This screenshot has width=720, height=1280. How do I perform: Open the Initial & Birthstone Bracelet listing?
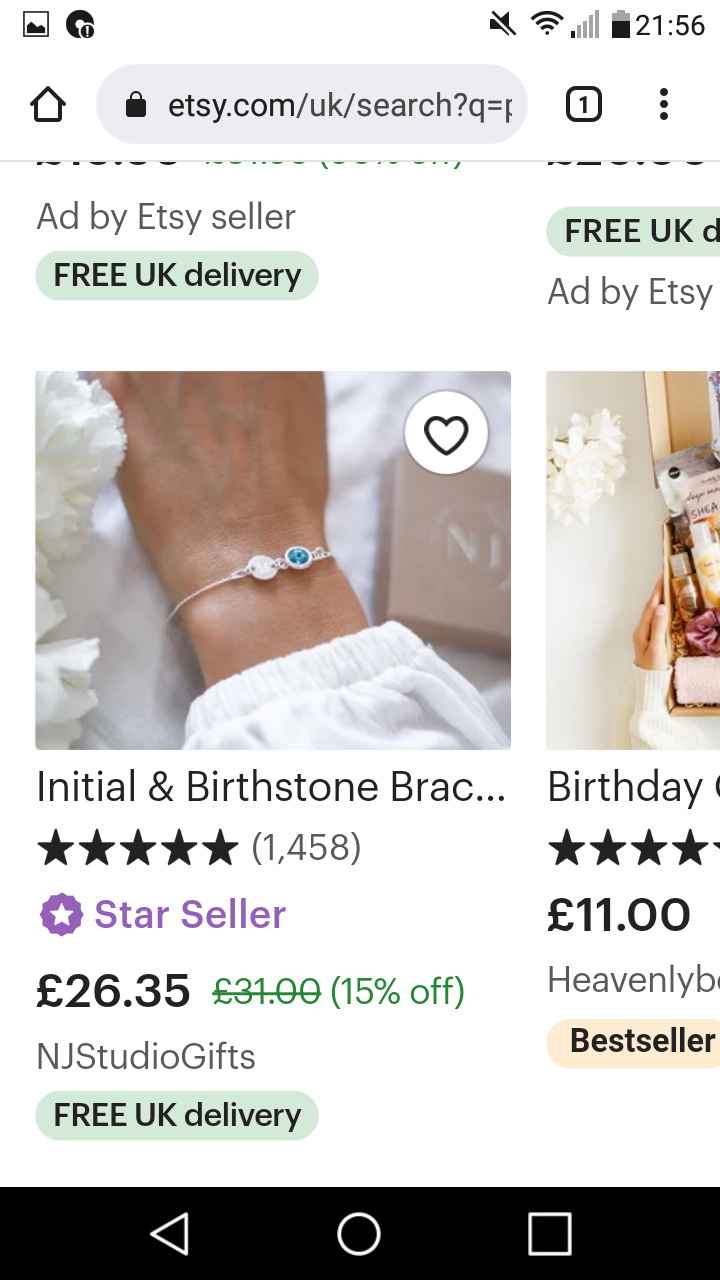[272, 787]
